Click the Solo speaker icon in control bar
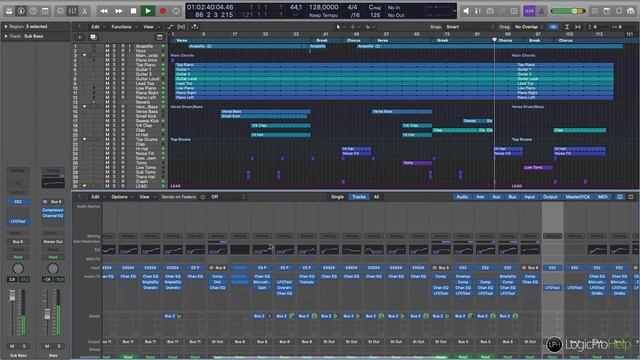The height and width of the screenshot is (360, 640). coord(466,11)
